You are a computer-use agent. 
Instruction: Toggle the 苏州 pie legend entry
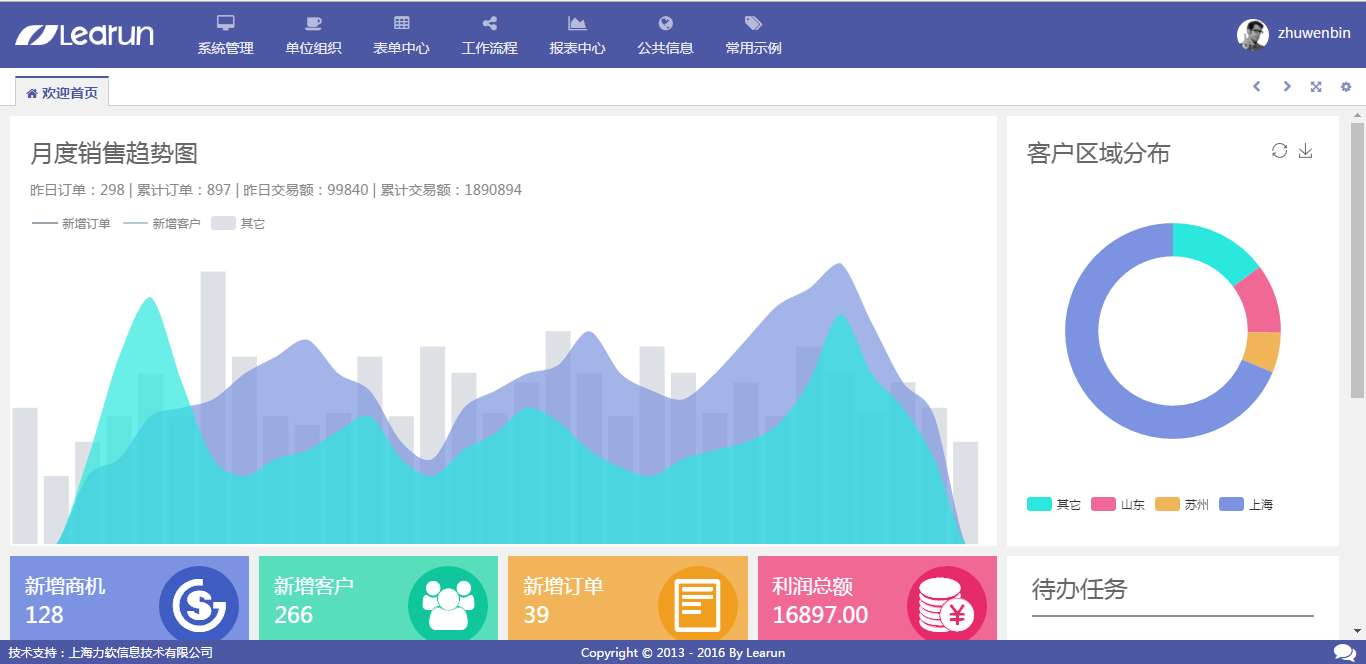tap(1182, 505)
